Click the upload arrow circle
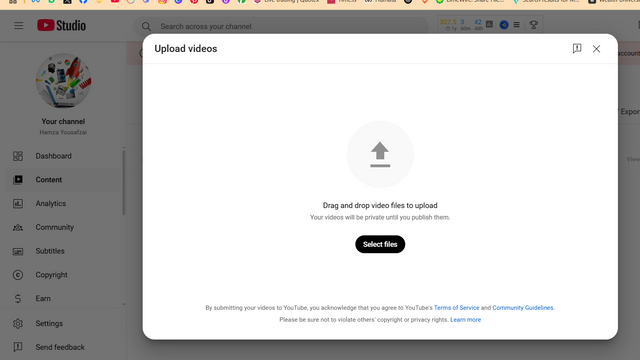The width and height of the screenshot is (640, 360). (x=380, y=154)
